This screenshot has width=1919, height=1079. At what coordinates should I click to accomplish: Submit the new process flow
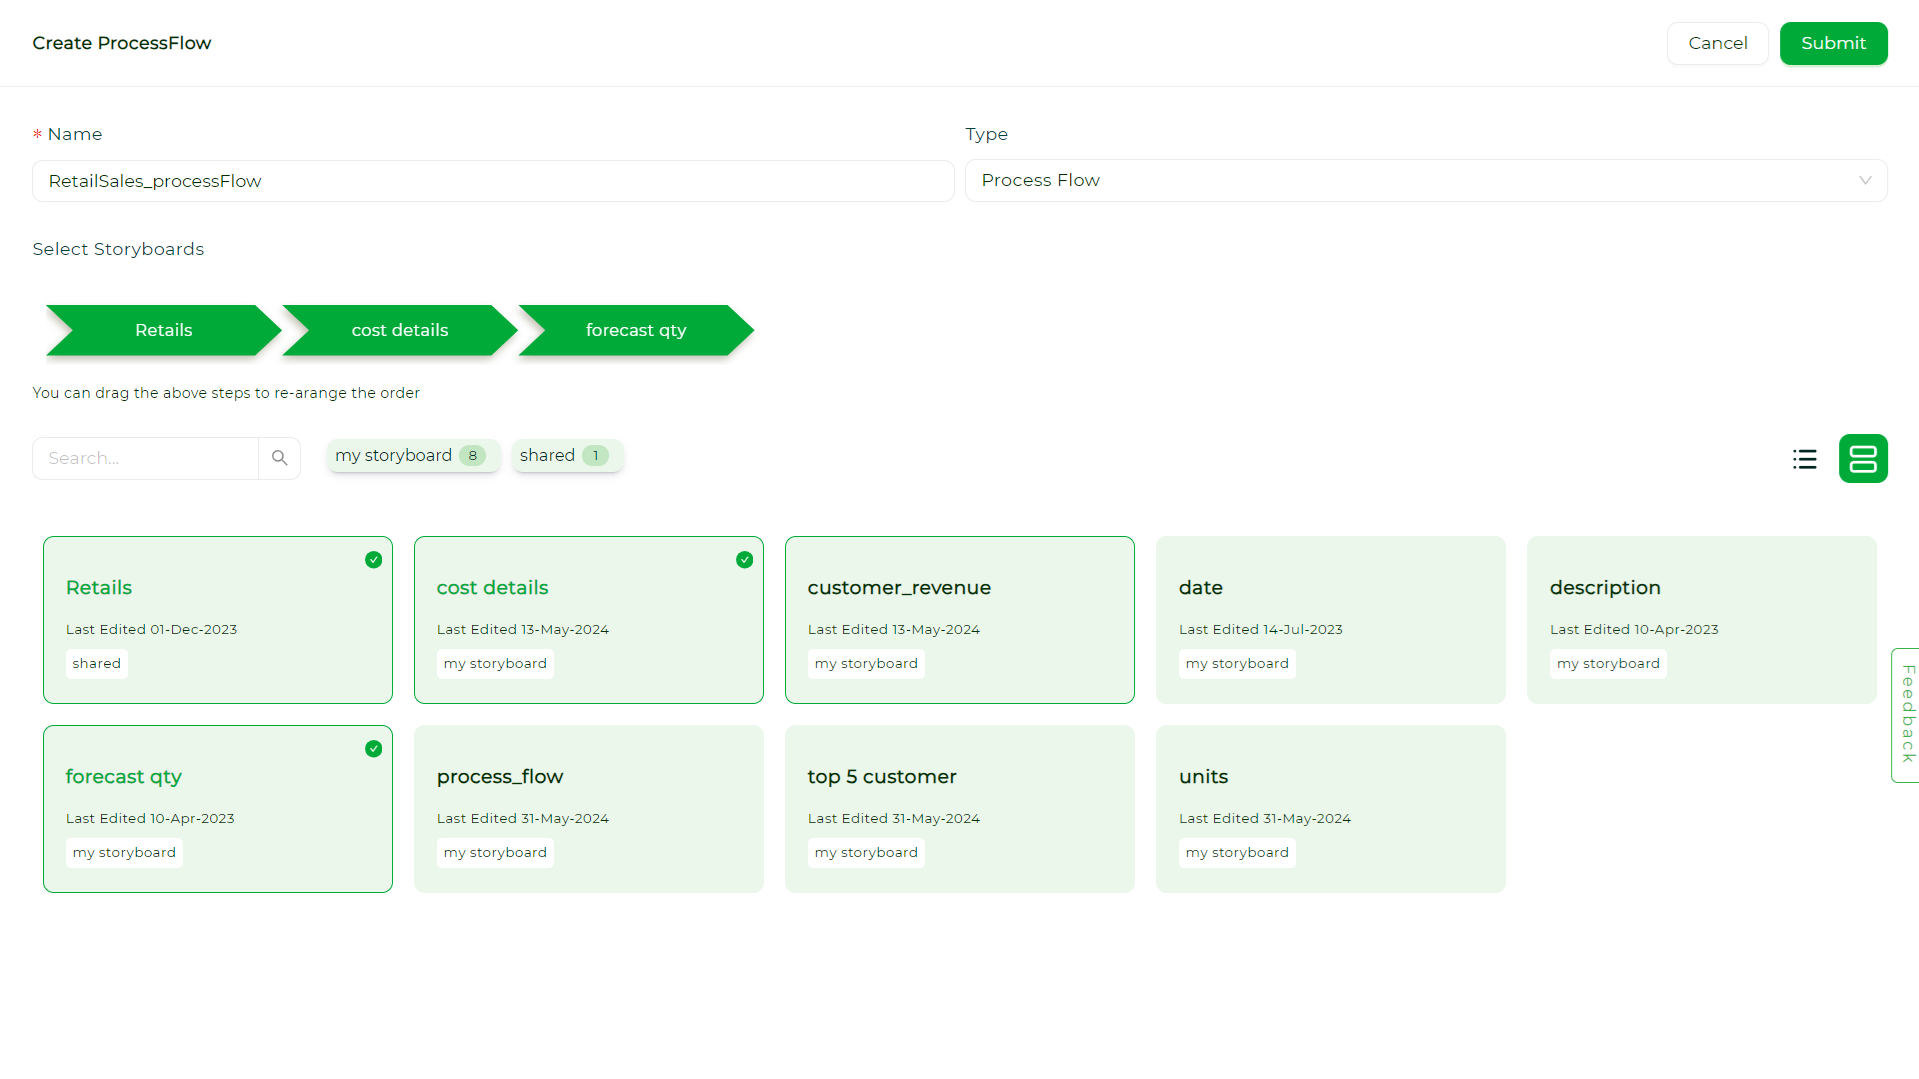click(x=1833, y=43)
